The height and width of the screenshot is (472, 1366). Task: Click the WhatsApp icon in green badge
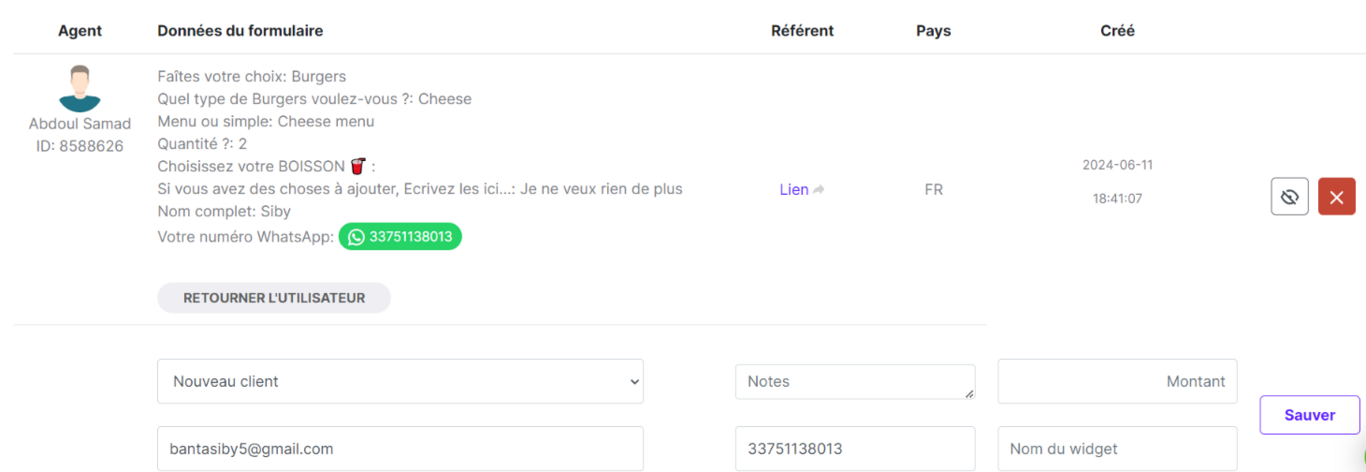coord(356,237)
